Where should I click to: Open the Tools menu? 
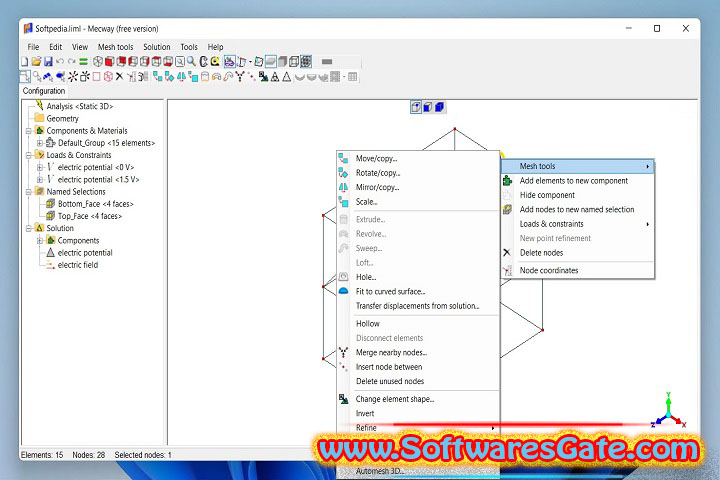click(x=189, y=47)
